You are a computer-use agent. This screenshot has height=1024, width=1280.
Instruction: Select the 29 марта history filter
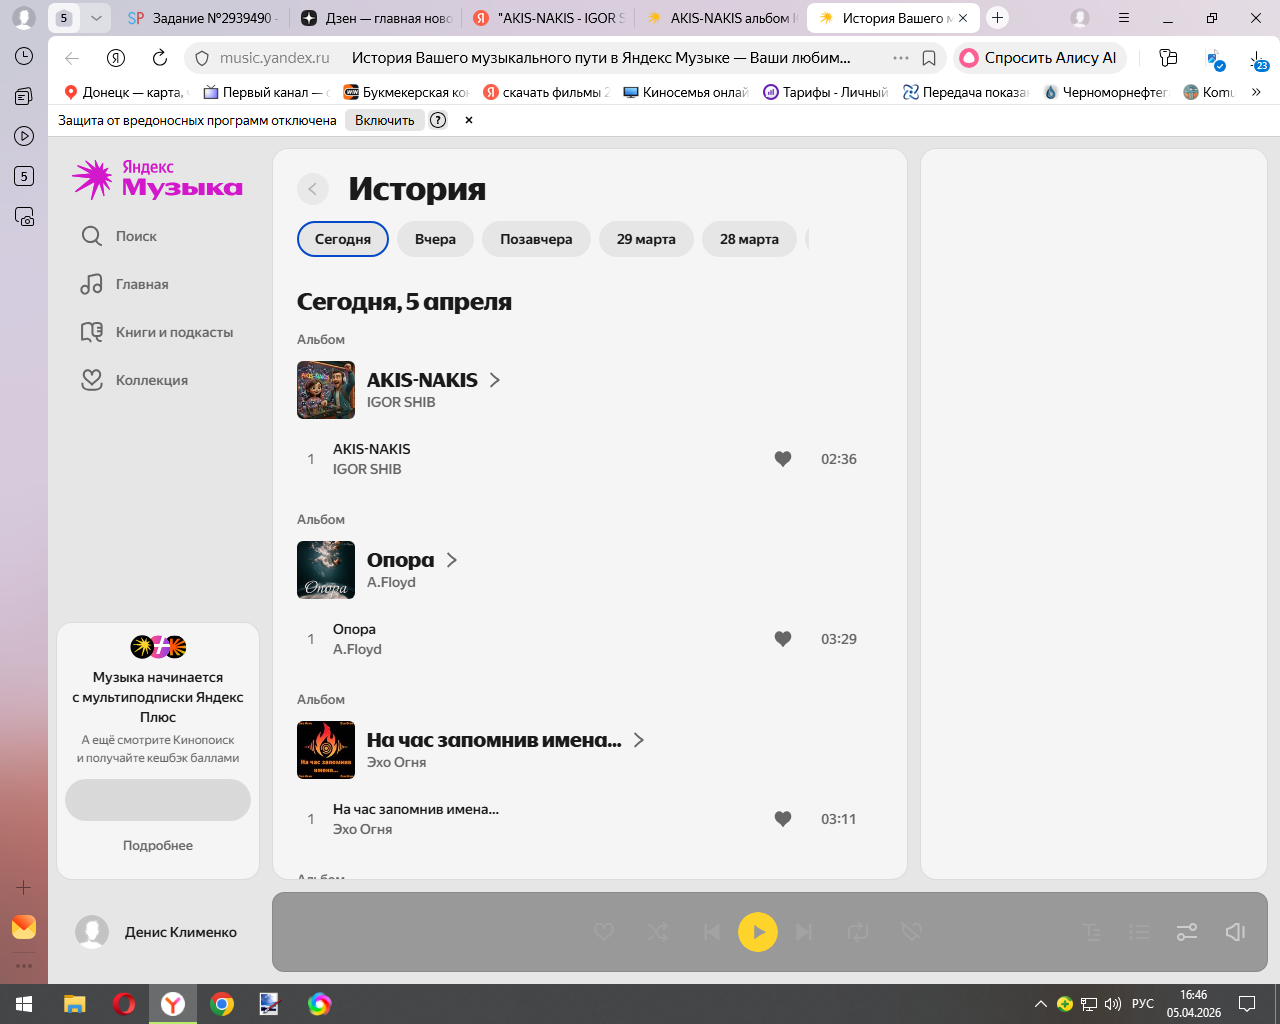click(x=646, y=239)
